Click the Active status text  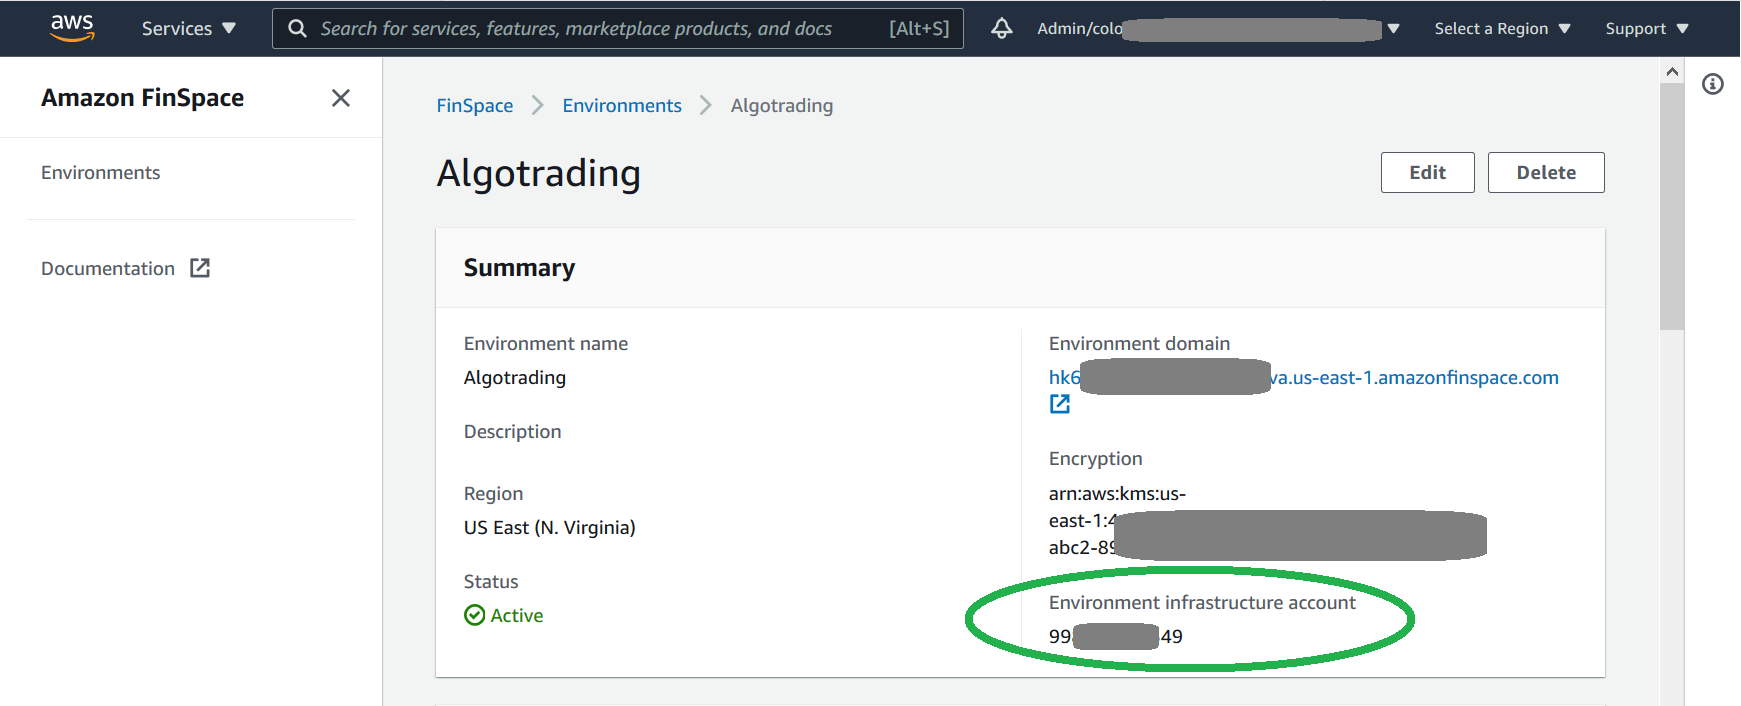tap(516, 616)
